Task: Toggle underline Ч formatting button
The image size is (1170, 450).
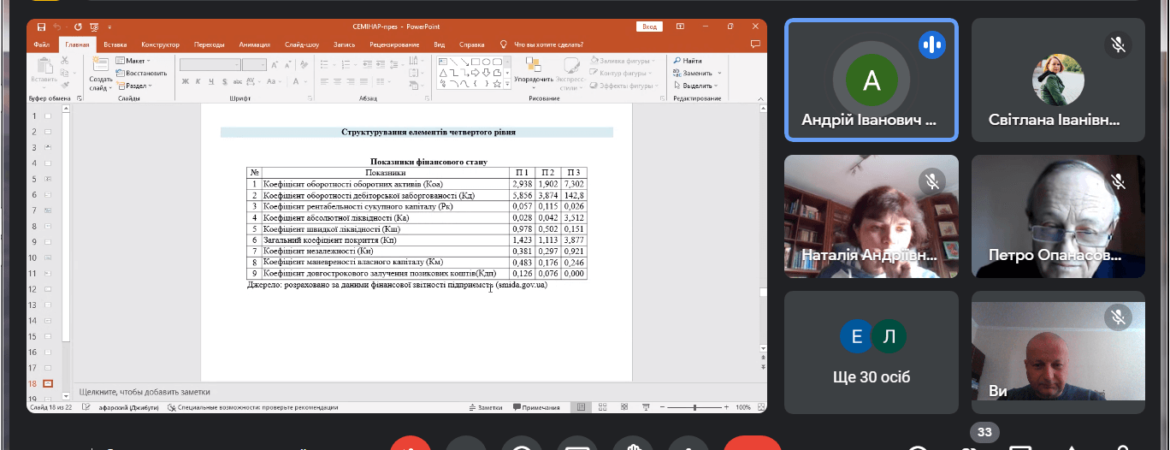Action: (x=212, y=81)
